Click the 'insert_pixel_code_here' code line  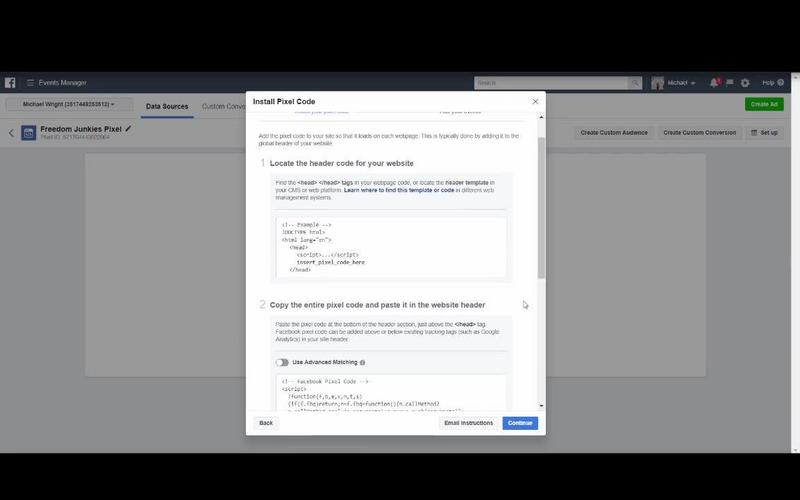[x=331, y=262]
